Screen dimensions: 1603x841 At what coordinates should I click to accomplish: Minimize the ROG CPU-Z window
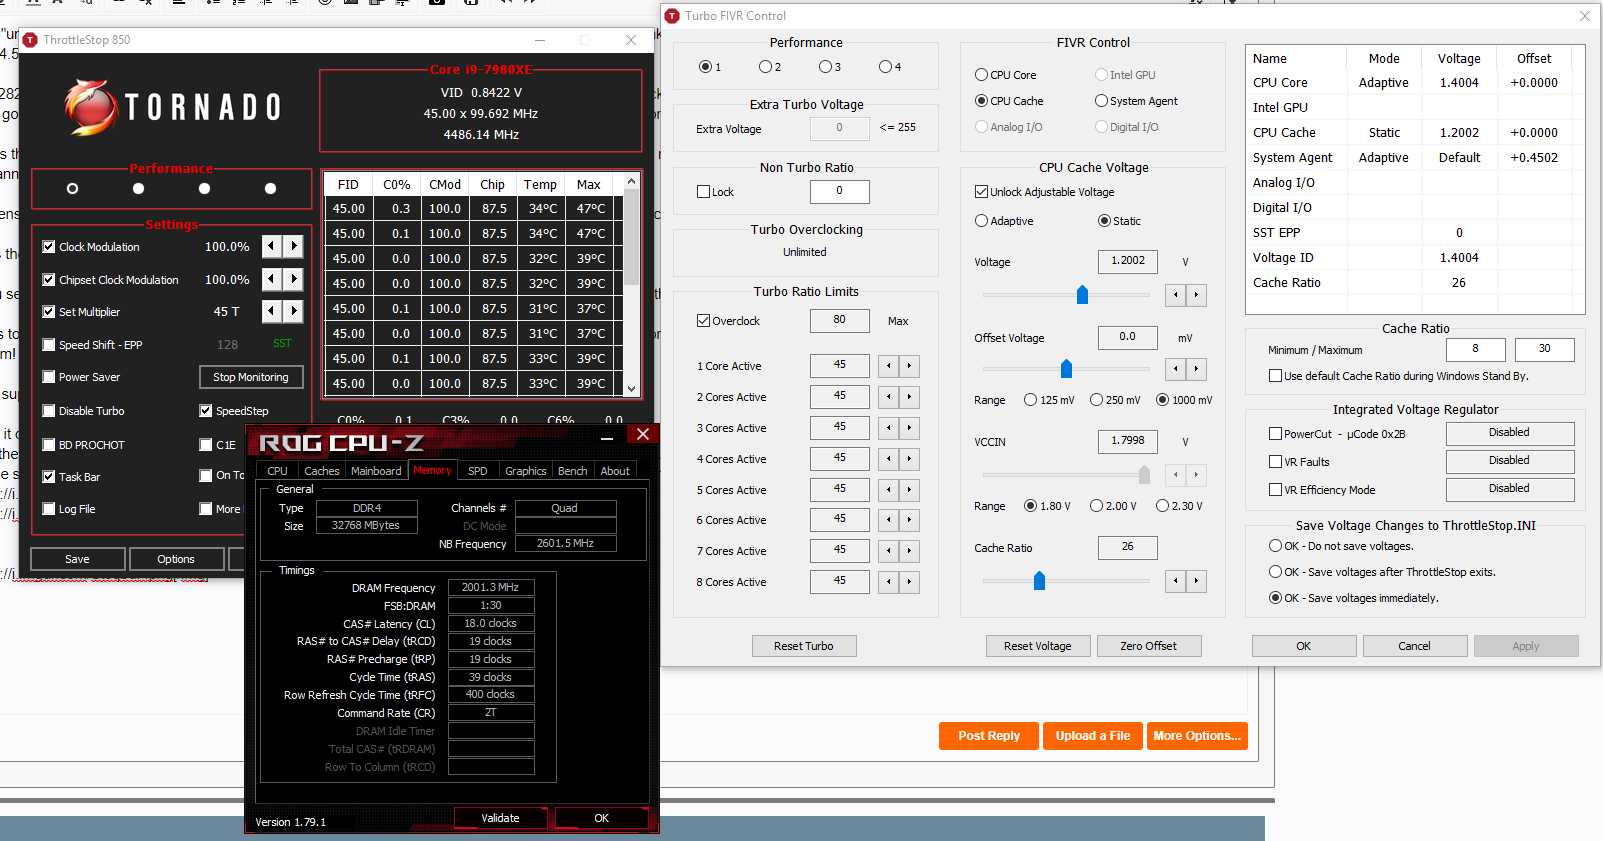tap(607, 436)
